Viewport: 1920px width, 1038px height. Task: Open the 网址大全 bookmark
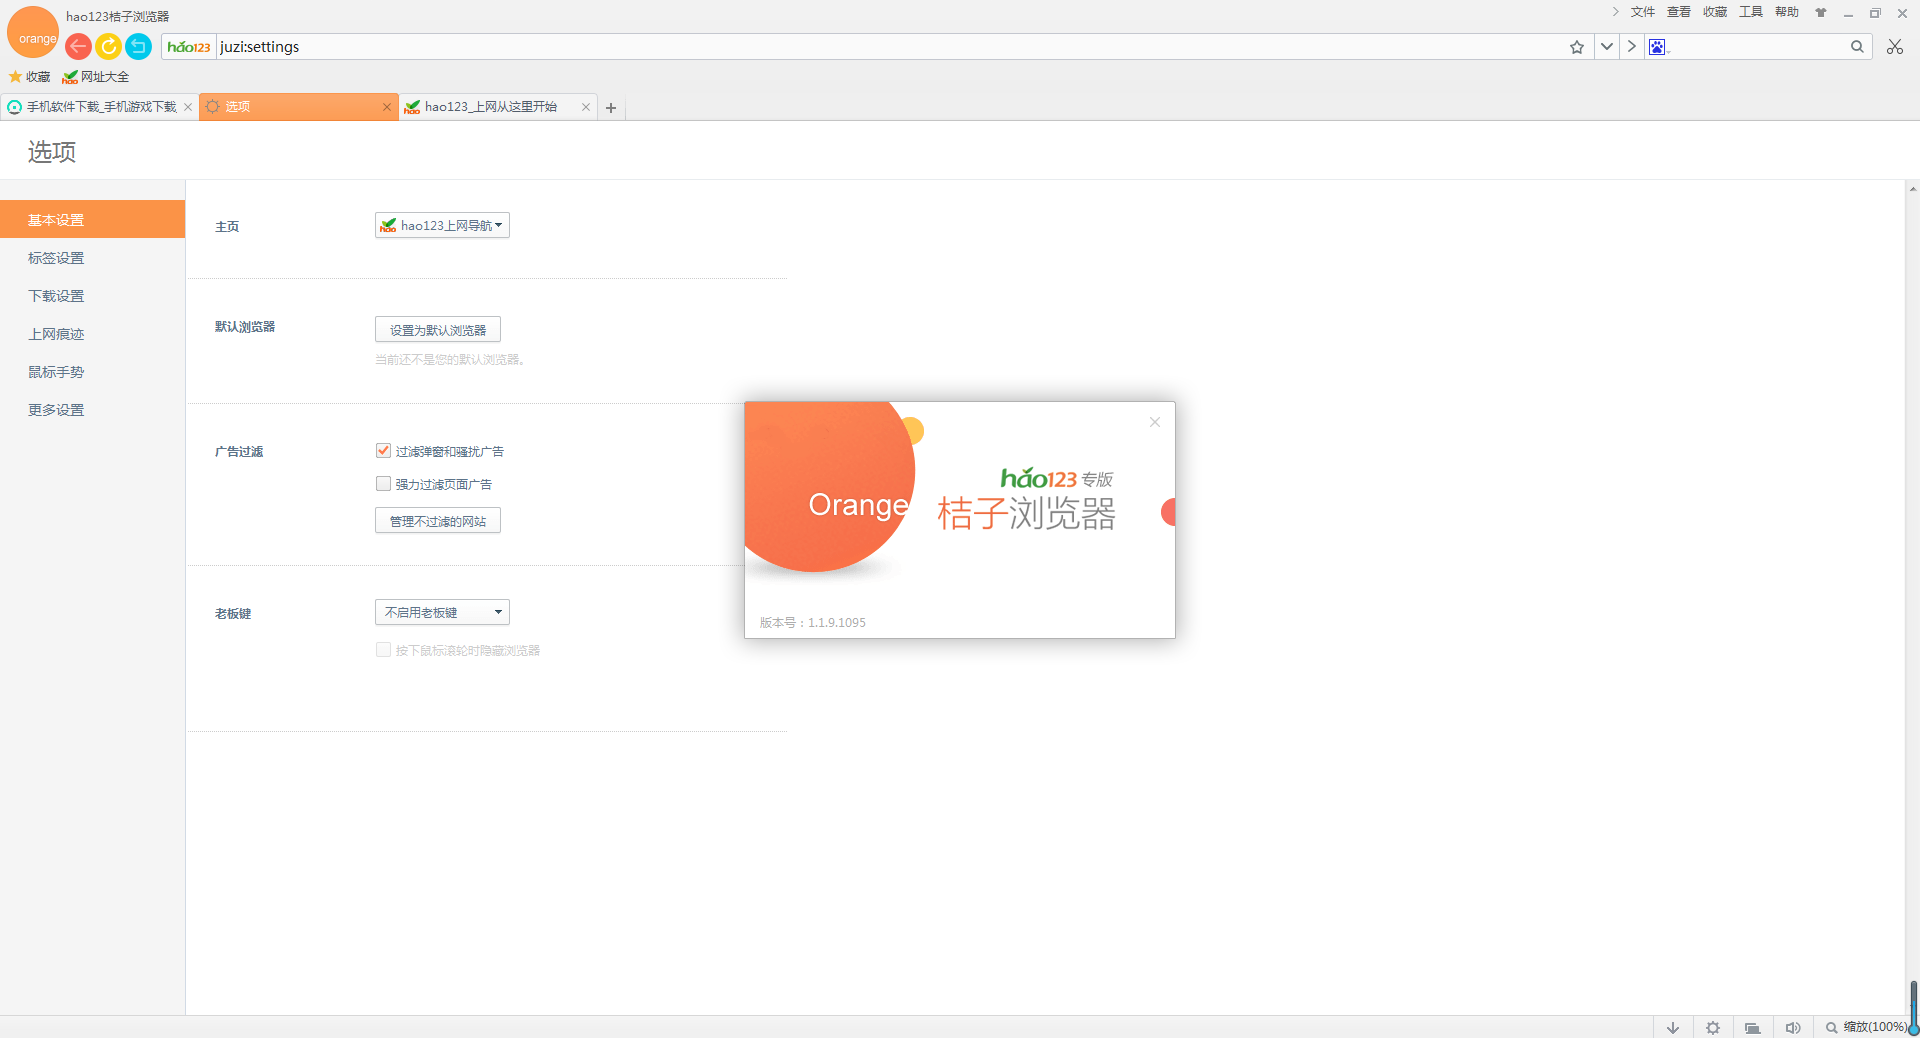pyautogui.click(x=96, y=77)
